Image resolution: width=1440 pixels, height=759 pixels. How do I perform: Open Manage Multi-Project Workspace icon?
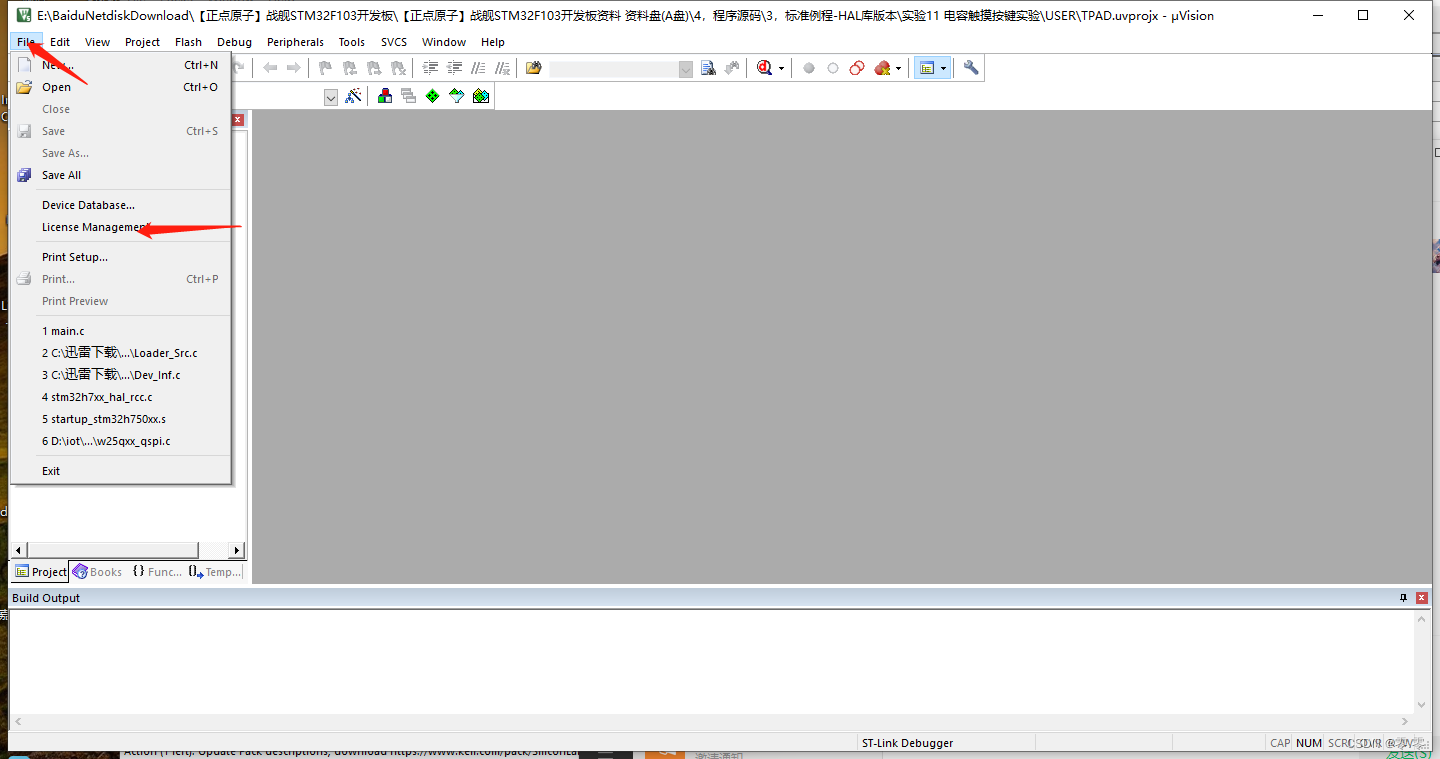[408, 96]
